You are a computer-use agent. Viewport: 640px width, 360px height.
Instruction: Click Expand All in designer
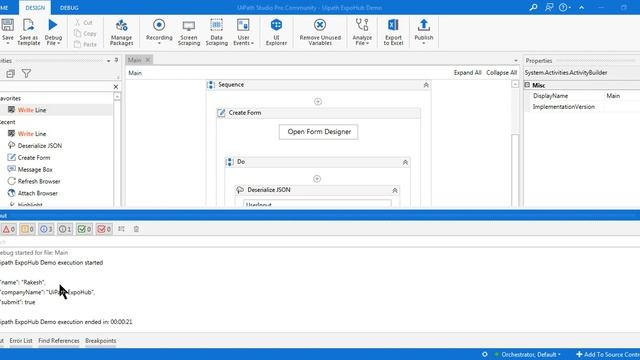467,73
